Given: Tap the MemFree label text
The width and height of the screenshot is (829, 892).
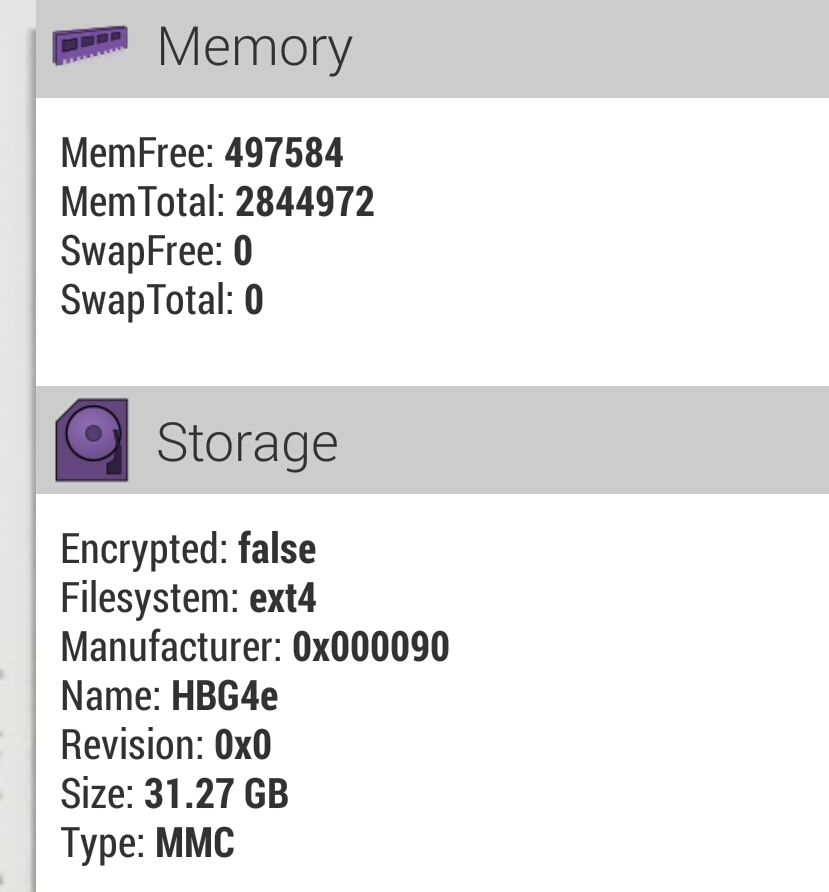Looking at the screenshot, I should tap(138, 154).
